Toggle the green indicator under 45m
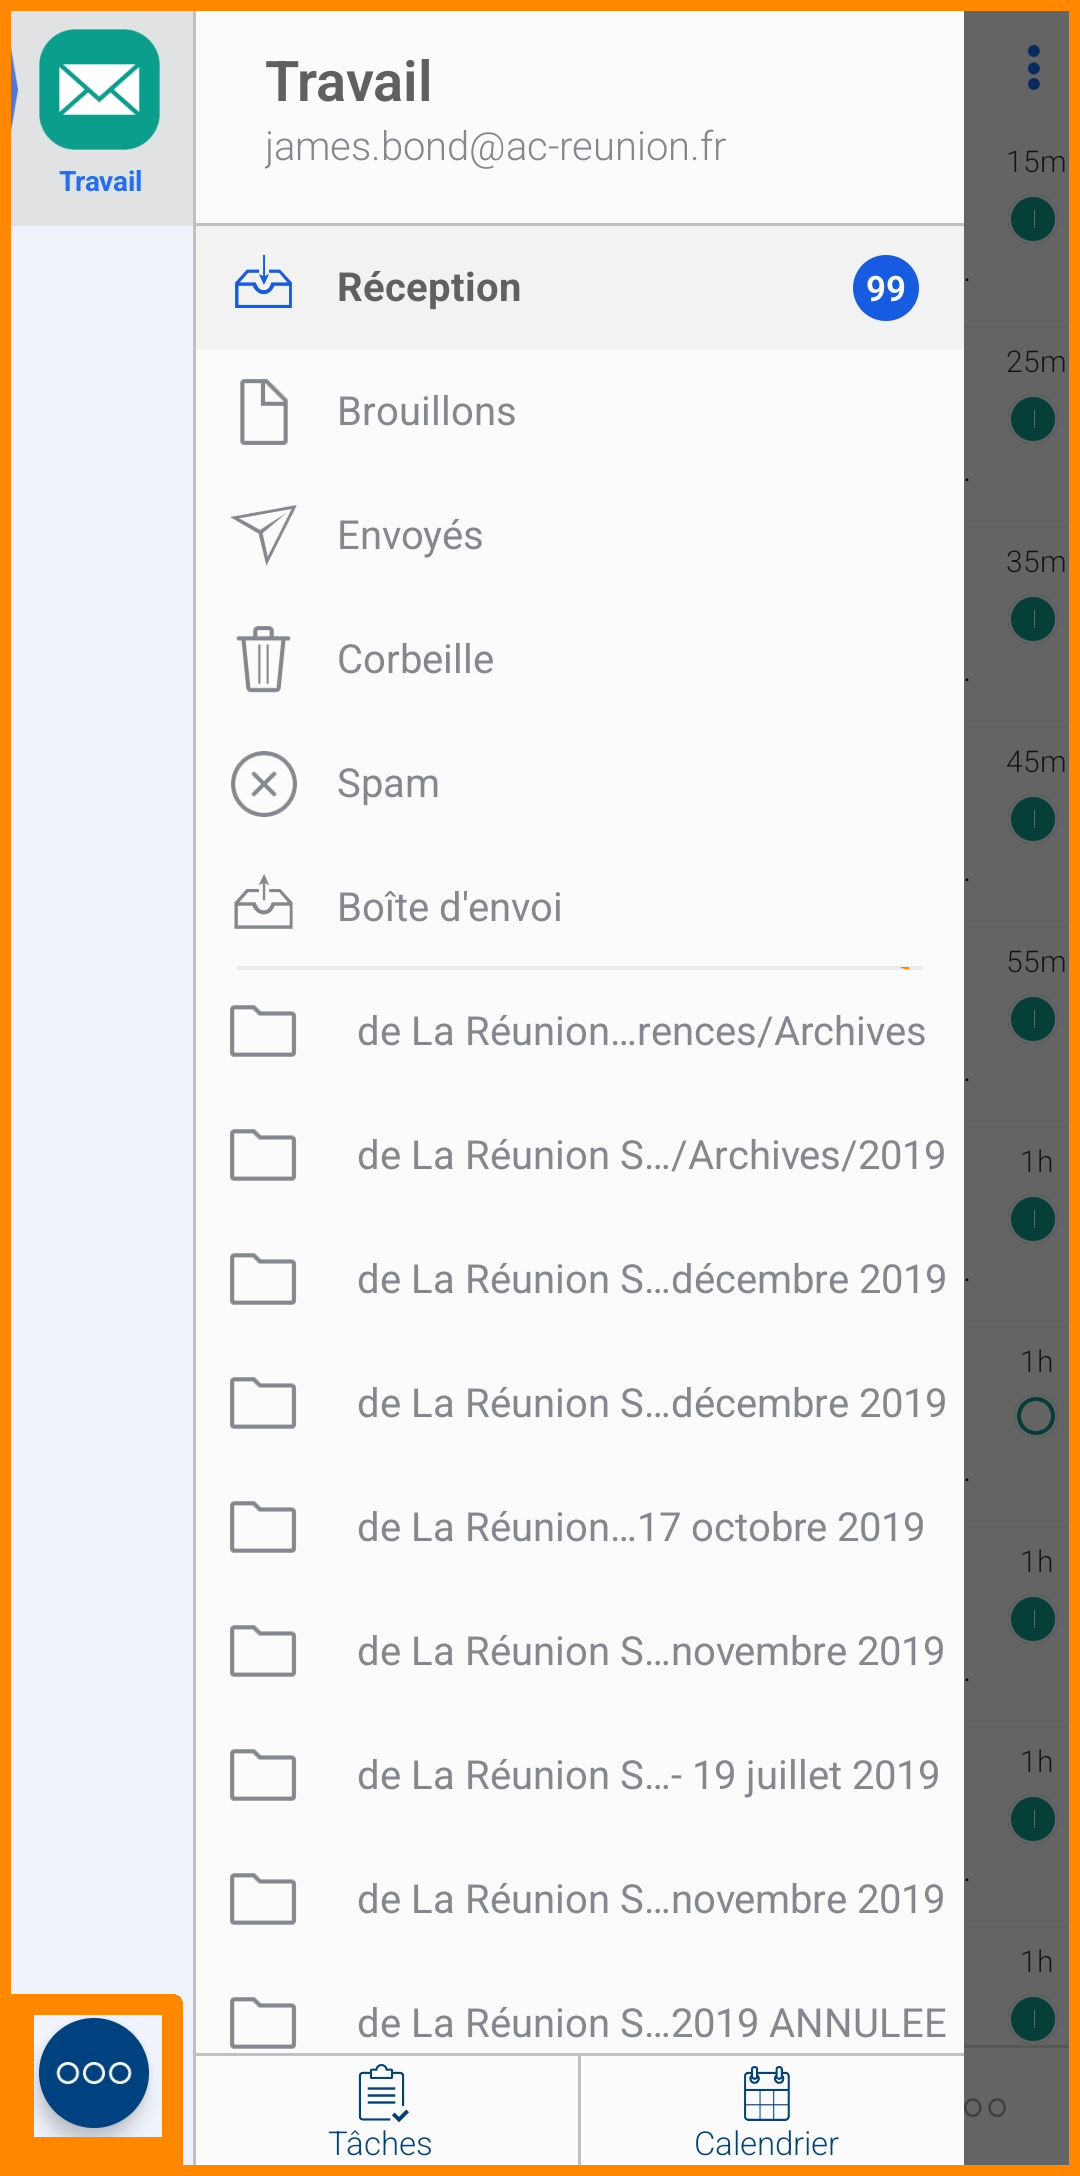 coord(1033,819)
